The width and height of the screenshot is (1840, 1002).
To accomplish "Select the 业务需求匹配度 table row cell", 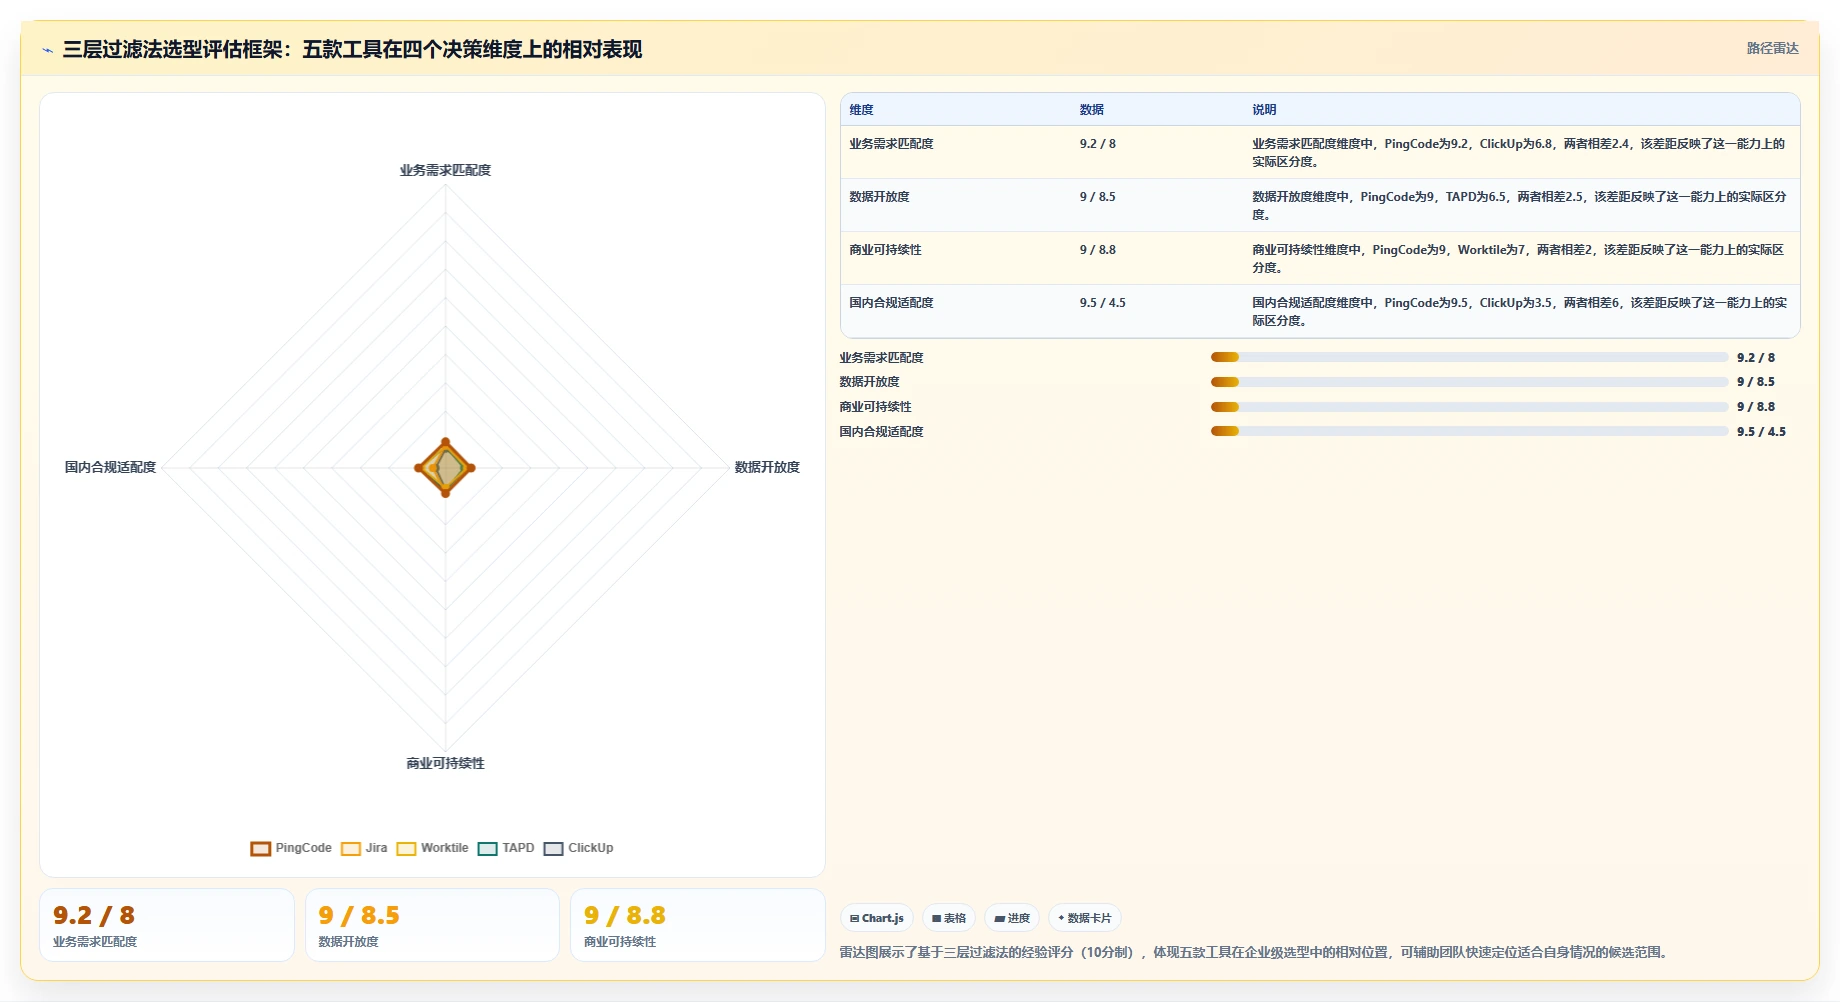I will point(891,144).
